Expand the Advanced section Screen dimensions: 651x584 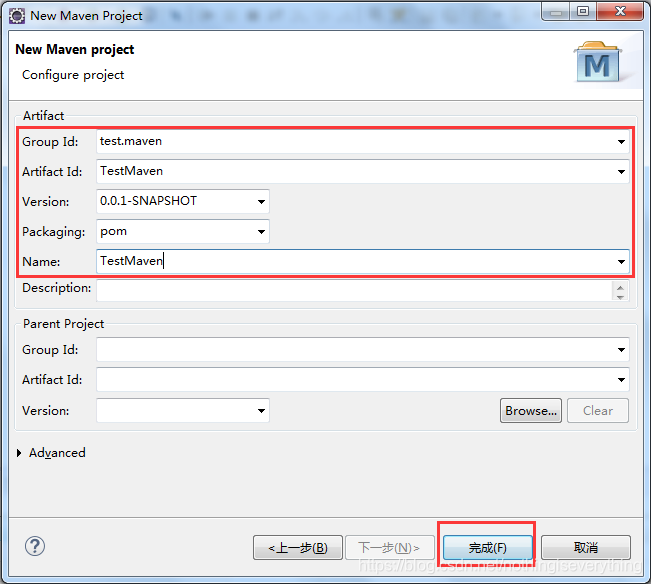coord(19,453)
